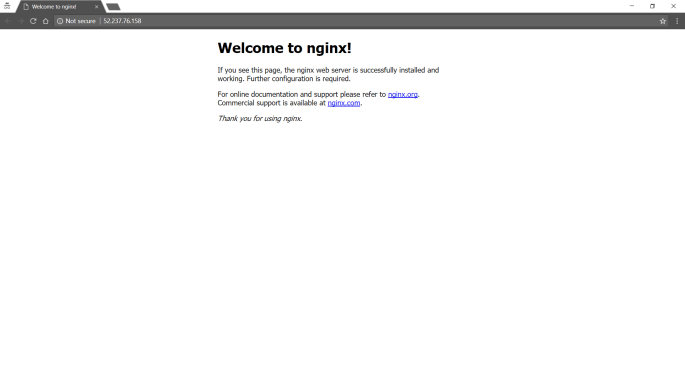Go to the browser home page
The height and width of the screenshot is (371, 685).
45,21
